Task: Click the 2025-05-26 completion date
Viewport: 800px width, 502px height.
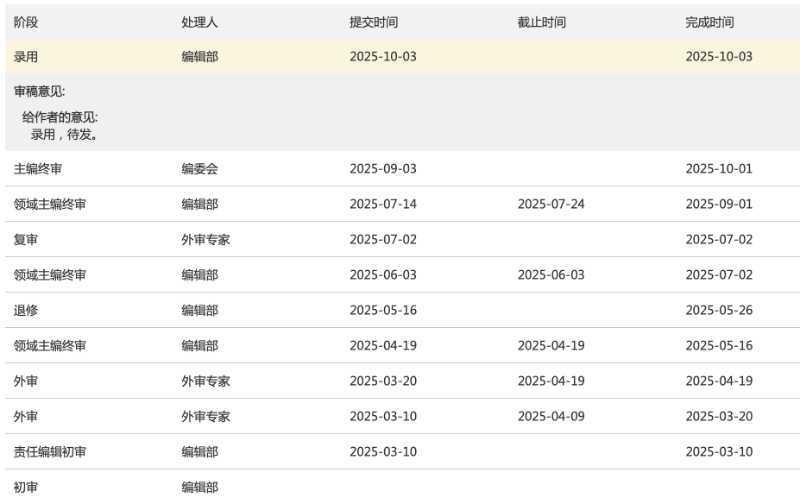Action: pyautogui.click(x=718, y=310)
